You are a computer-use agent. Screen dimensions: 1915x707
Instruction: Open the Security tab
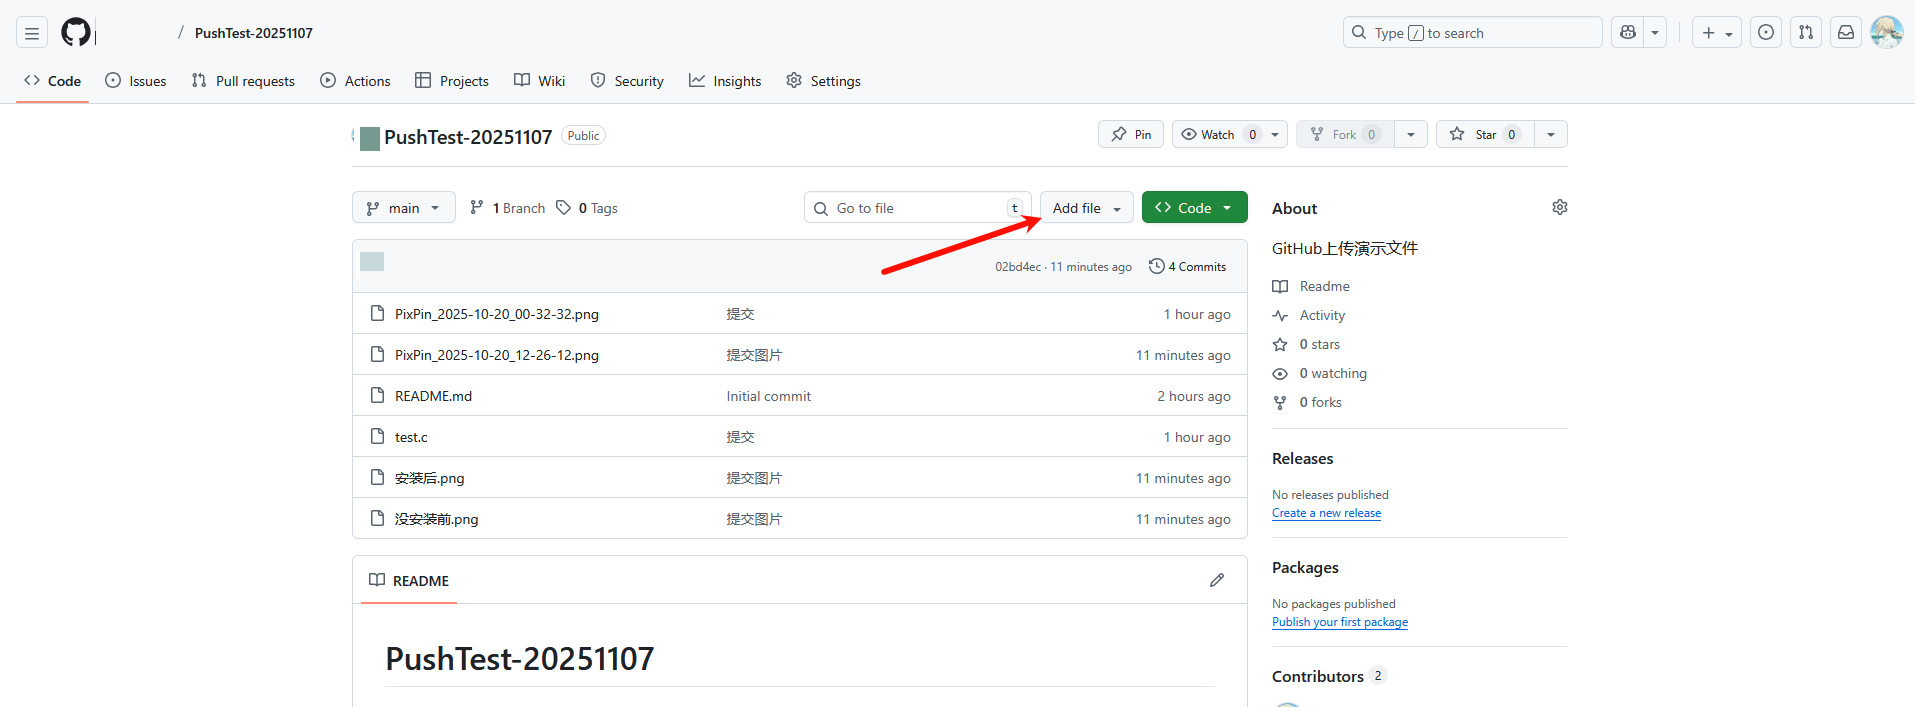click(x=627, y=81)
